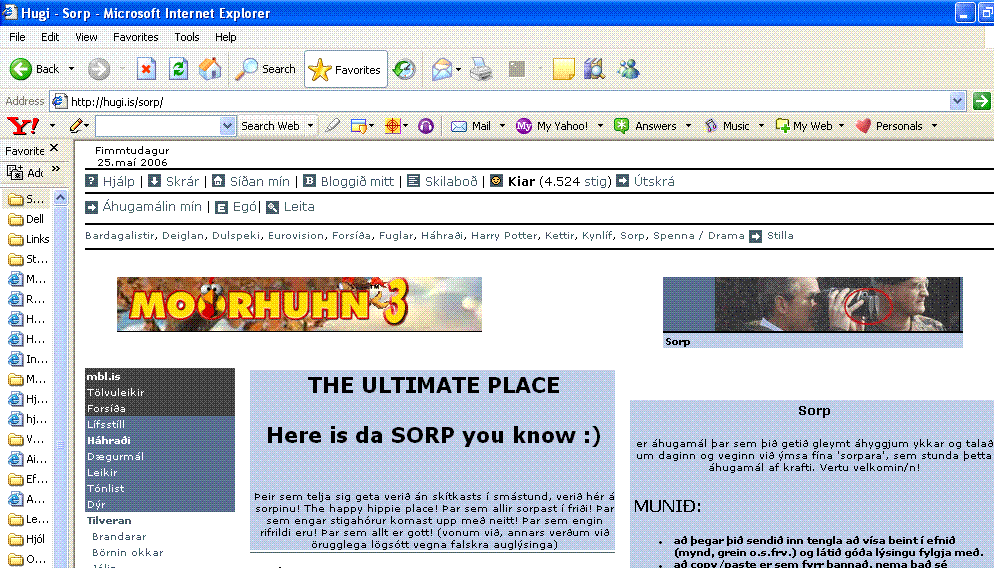Open the address bar dropdown
The height and width of the screenshot is (568, 994).
tap(957, 101)
